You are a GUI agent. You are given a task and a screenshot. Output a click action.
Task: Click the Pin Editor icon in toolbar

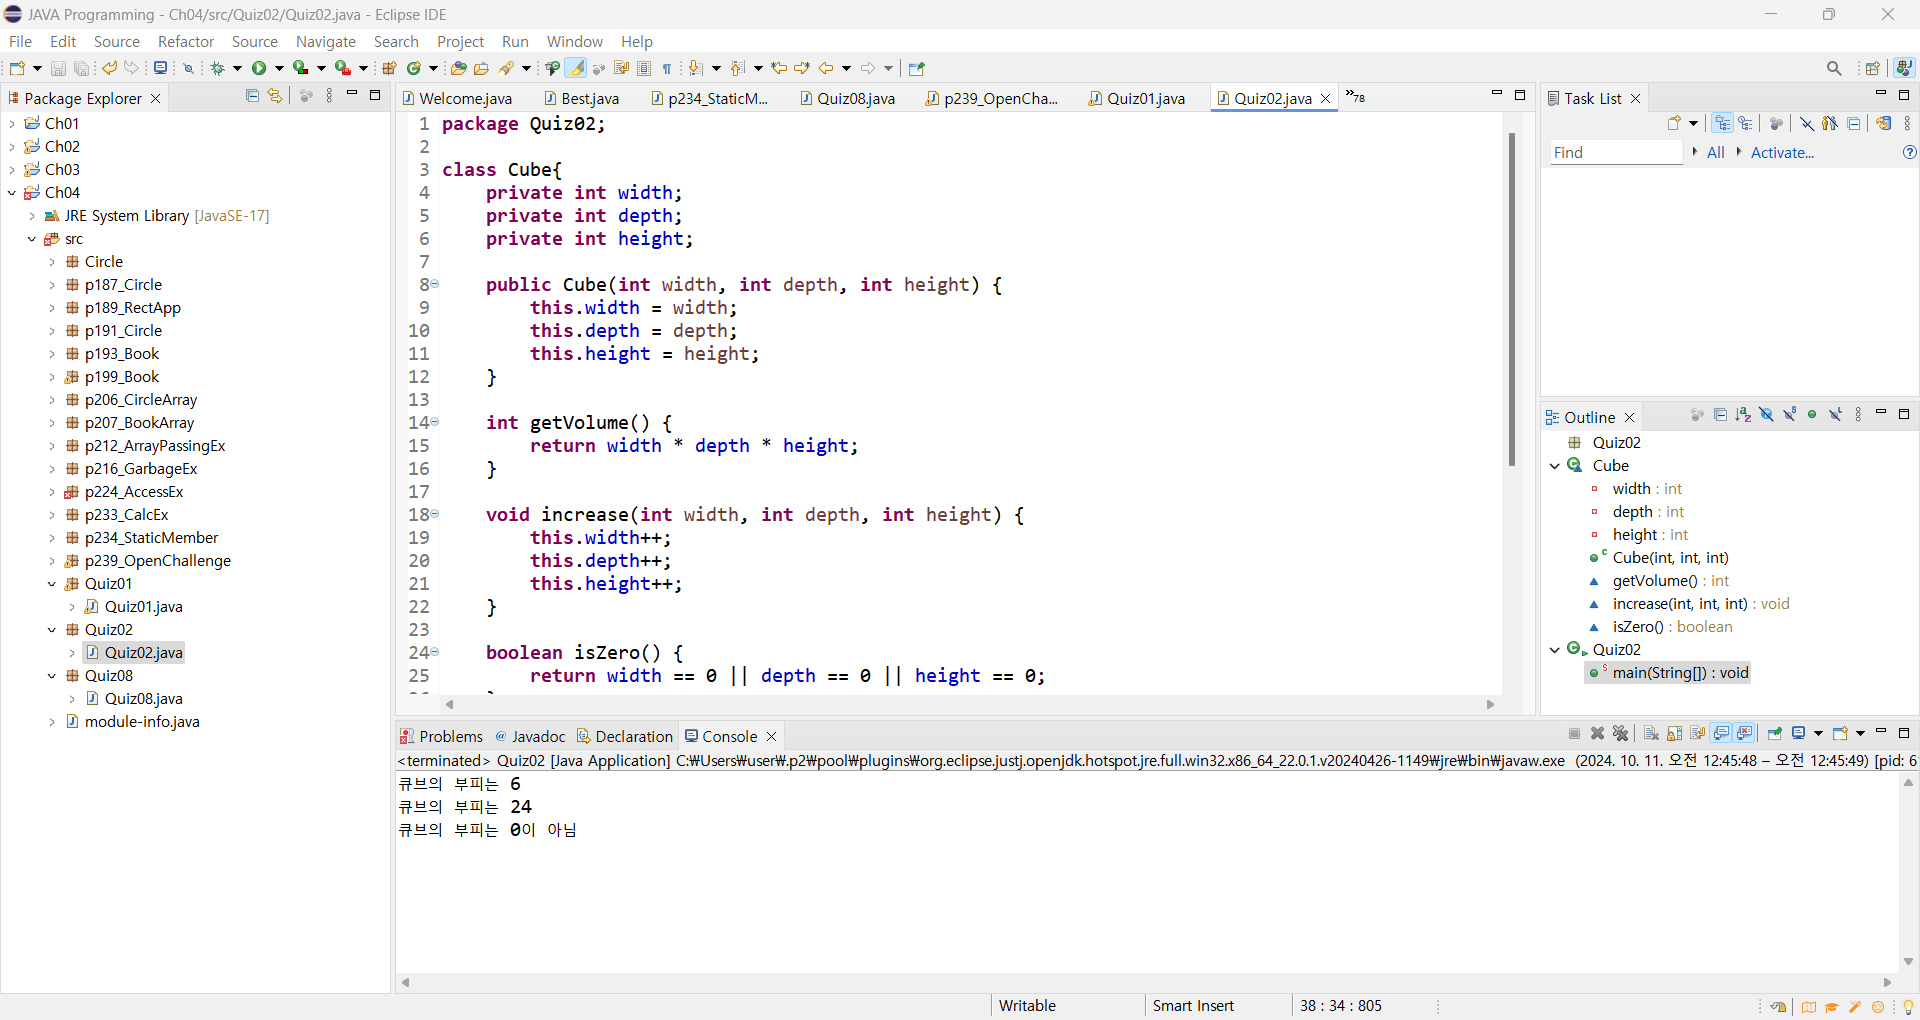tap(917, 68)
